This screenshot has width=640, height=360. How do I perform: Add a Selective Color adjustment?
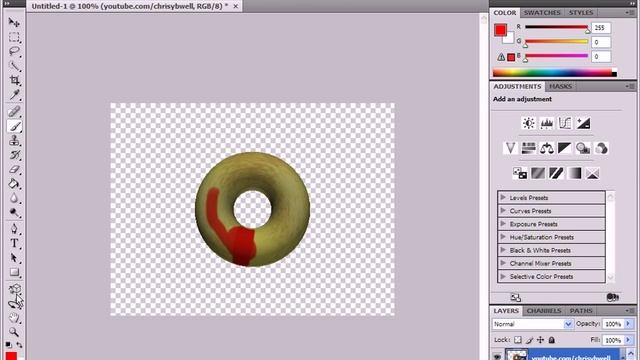tap(593, 173)
